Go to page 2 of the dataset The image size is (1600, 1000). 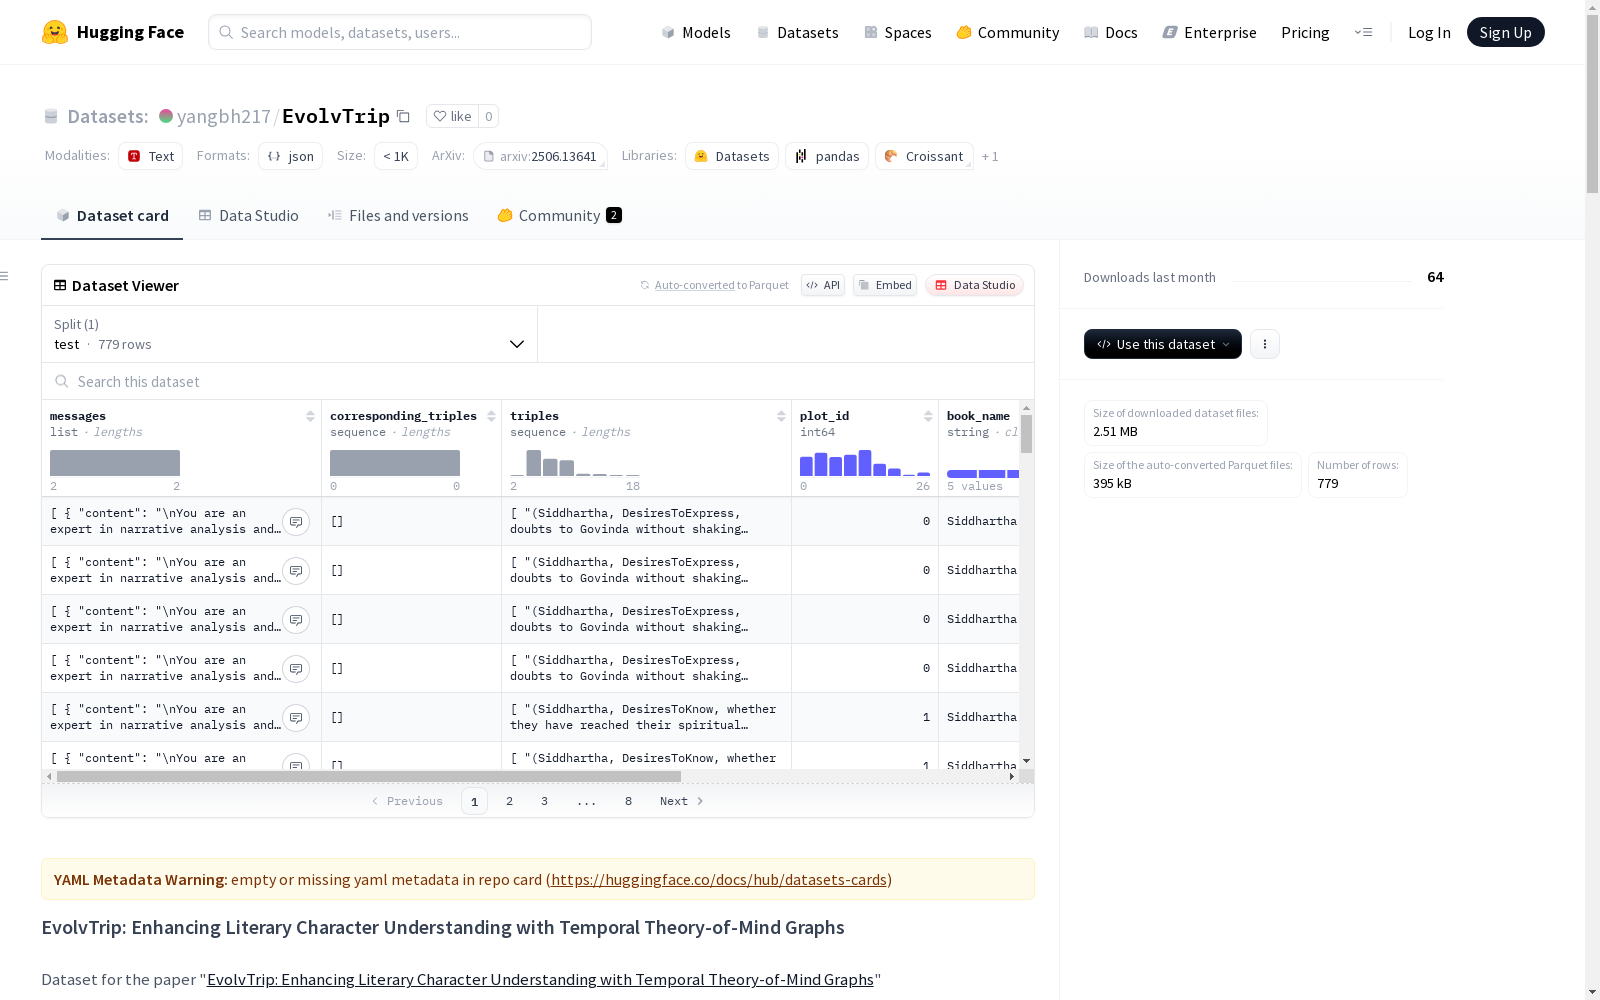coord(510,801)
